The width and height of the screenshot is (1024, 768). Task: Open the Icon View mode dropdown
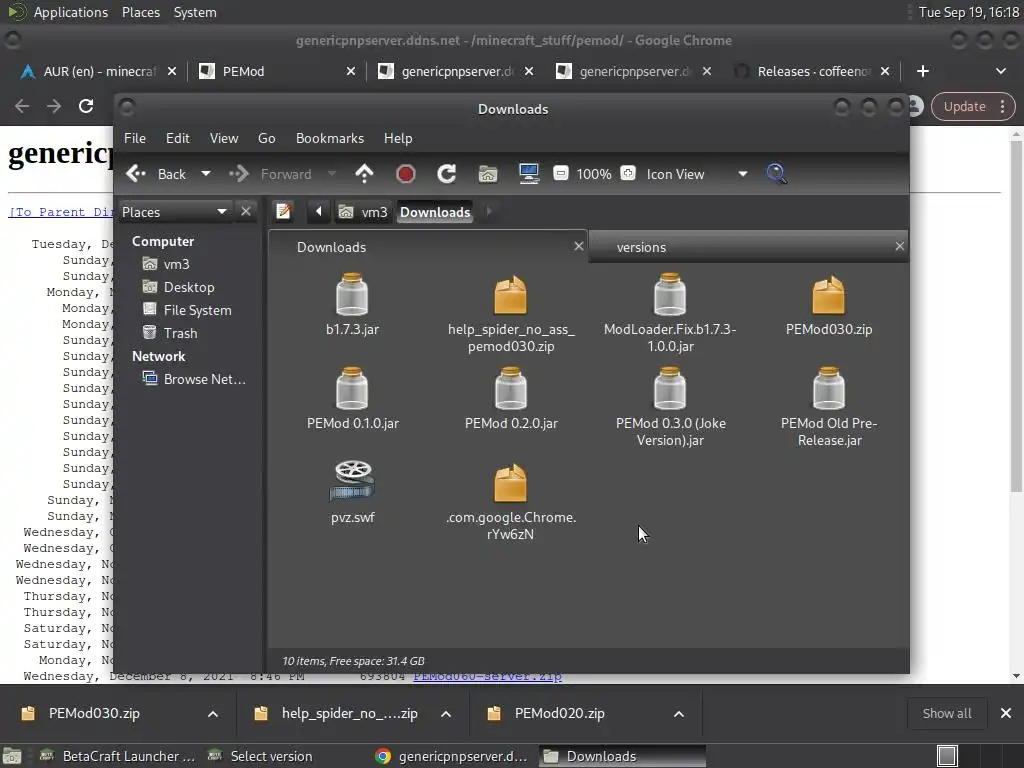tap(696, 174)
